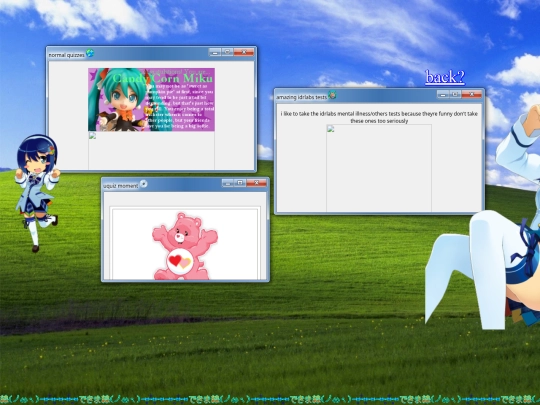The image size is (540, 405).
Task: Follow the "back?" link
Action: click(x=445, y=77)
